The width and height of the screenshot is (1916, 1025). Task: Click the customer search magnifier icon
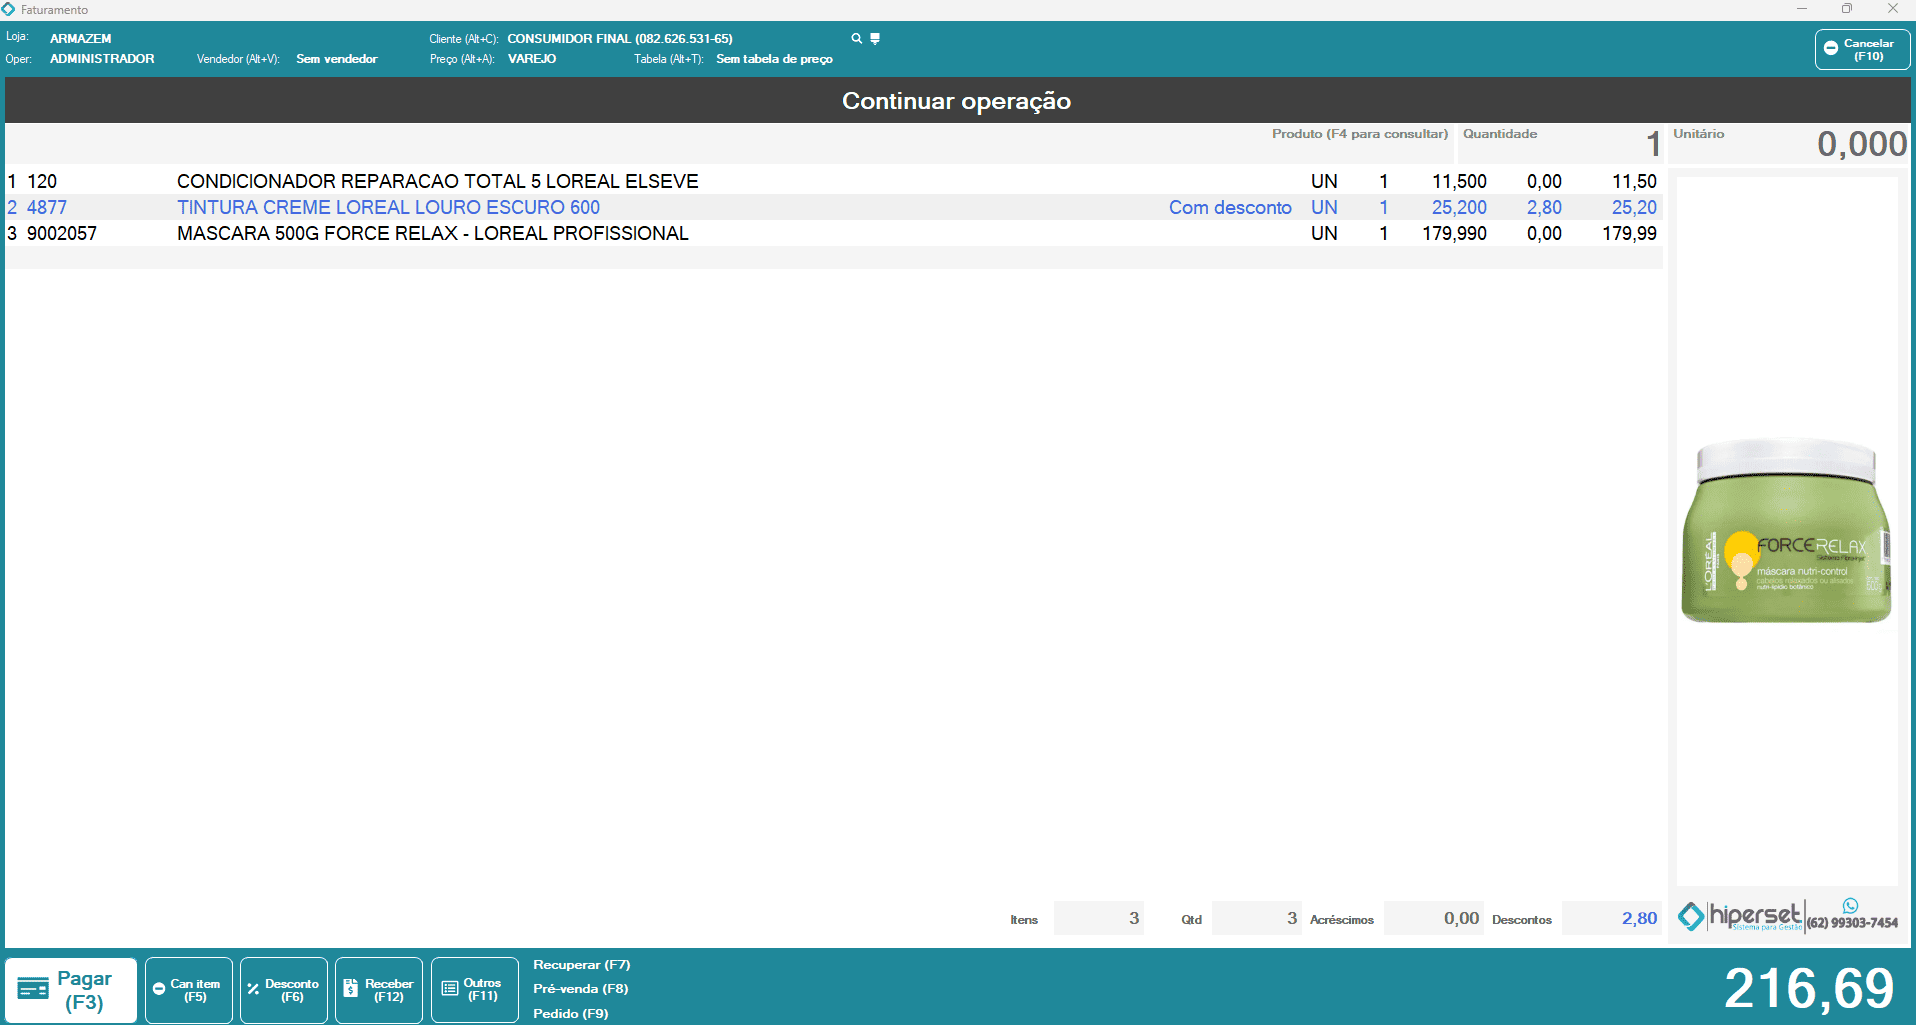856,39
